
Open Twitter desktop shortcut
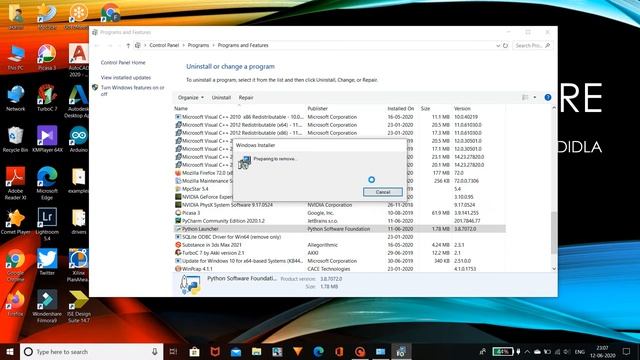tap(47, 262)
